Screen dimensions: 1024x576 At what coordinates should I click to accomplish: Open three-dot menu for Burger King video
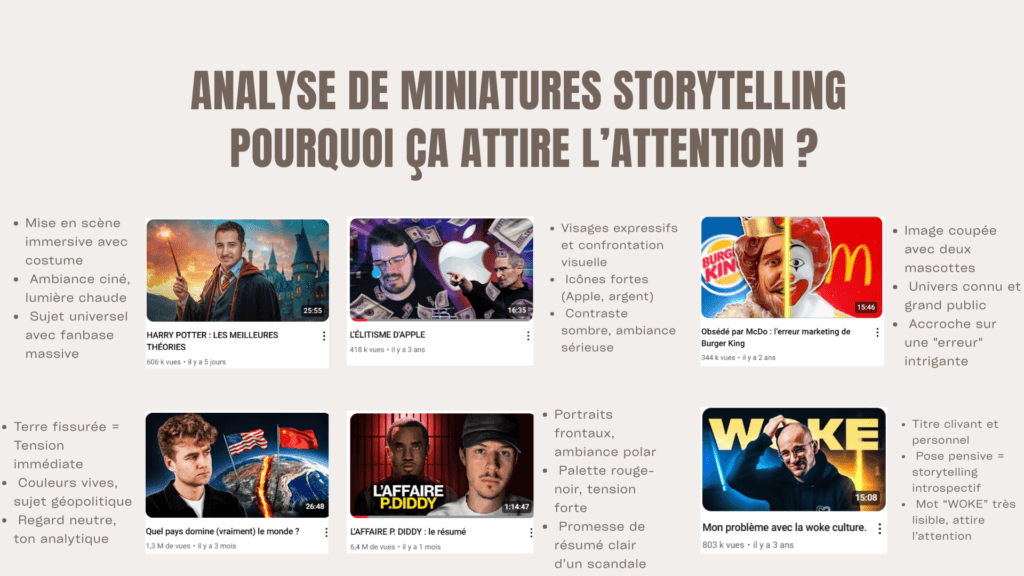[x=877, y=332]
